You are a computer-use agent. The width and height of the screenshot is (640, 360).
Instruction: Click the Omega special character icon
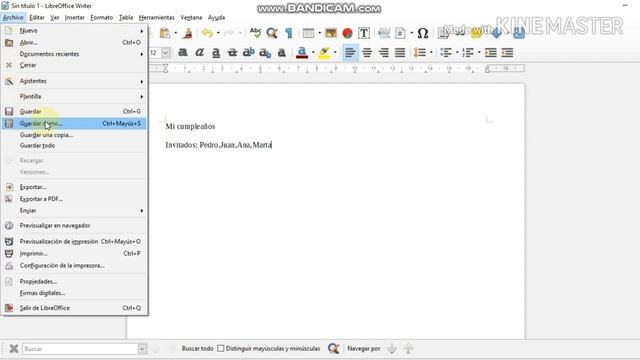pyautogui.click(x=423, y=33)
